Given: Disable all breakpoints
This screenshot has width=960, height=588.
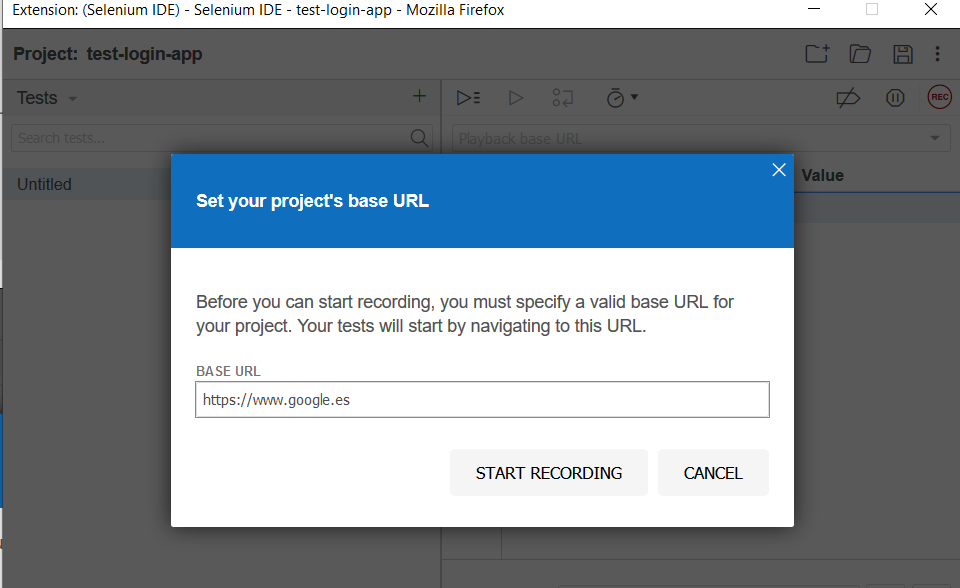Looking at the screenshot, I should pyautogui.click(x=848, y=97).
